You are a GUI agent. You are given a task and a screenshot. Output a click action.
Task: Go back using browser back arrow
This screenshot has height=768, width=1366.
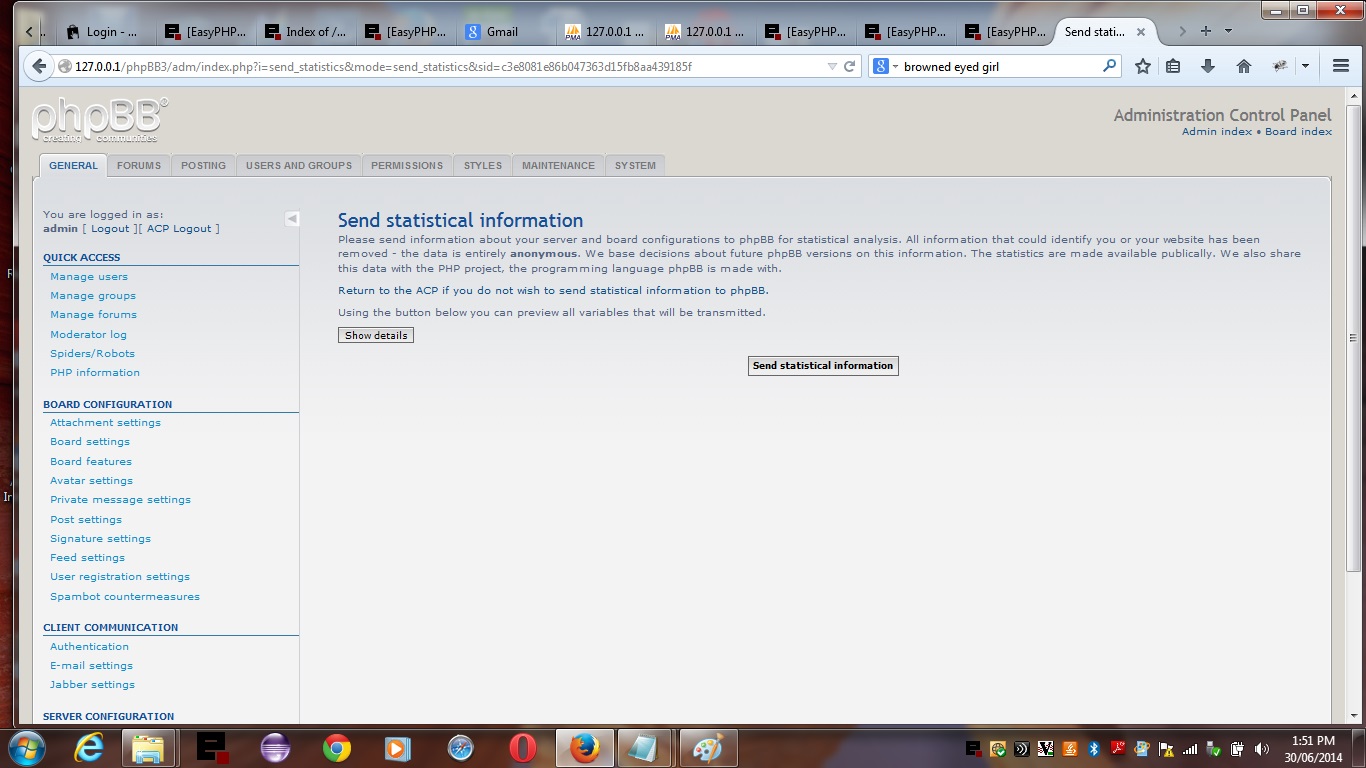click(38, 67)
